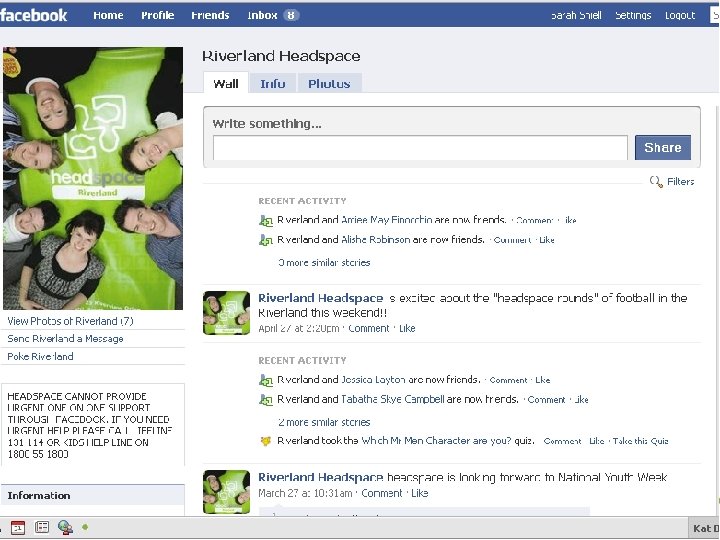Click friend icon beside Tabatha Skye Campbell story

pos(266,399)
